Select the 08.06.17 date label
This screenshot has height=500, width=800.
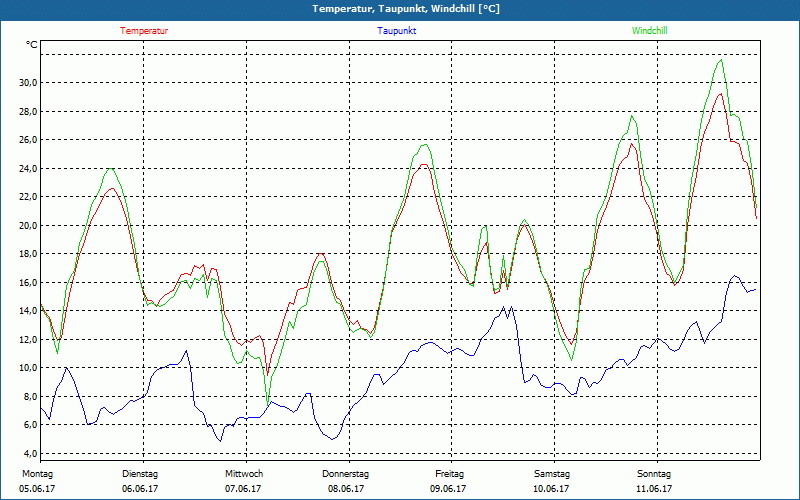coord(346,489)
